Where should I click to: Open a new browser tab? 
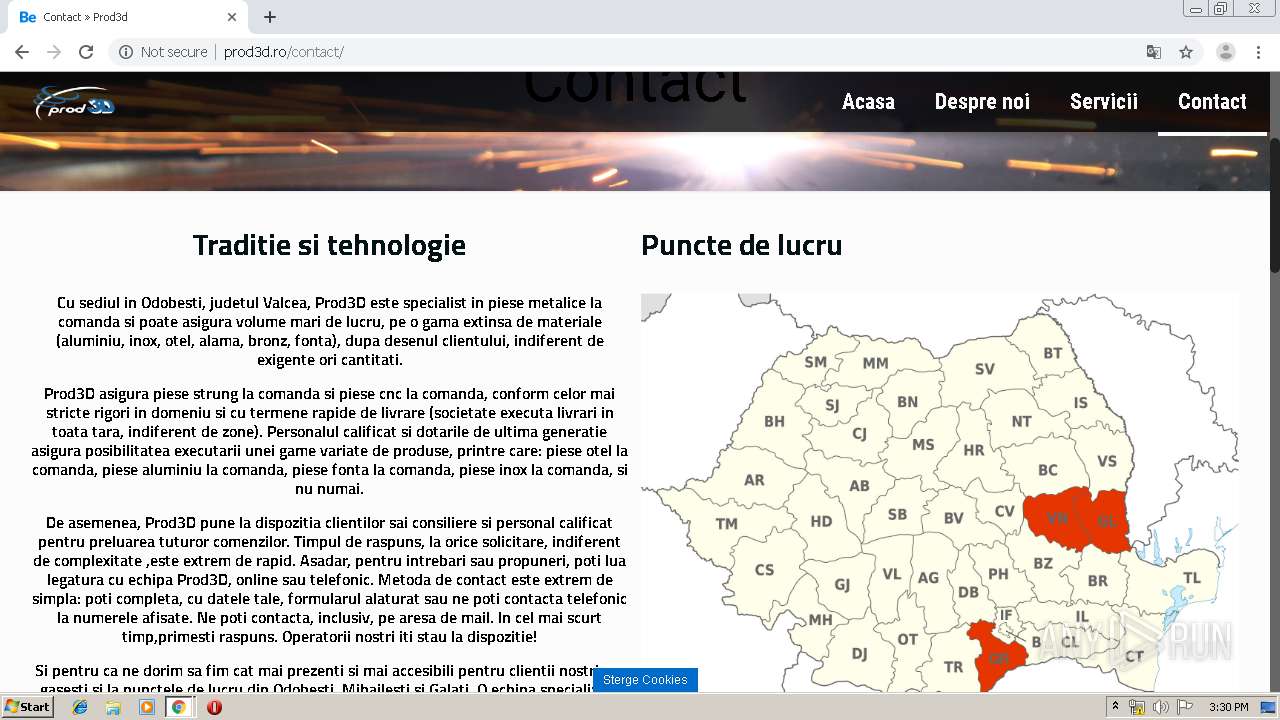click(x=270, y=17)
